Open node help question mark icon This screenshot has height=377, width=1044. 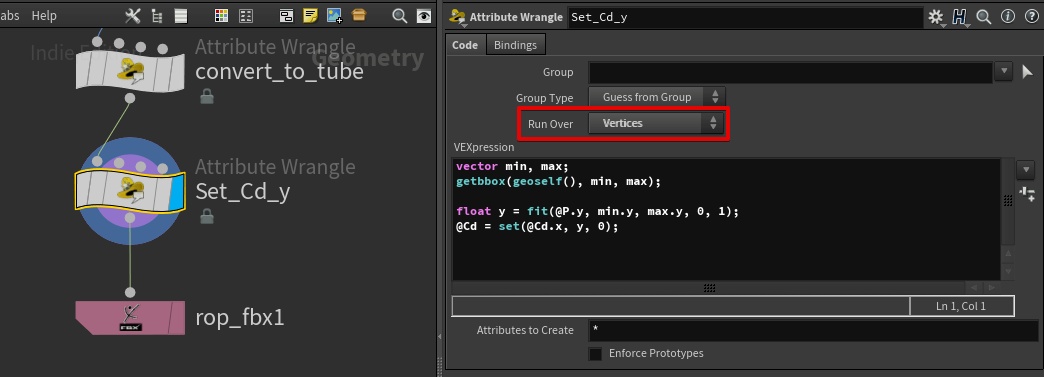point(1031,17)
